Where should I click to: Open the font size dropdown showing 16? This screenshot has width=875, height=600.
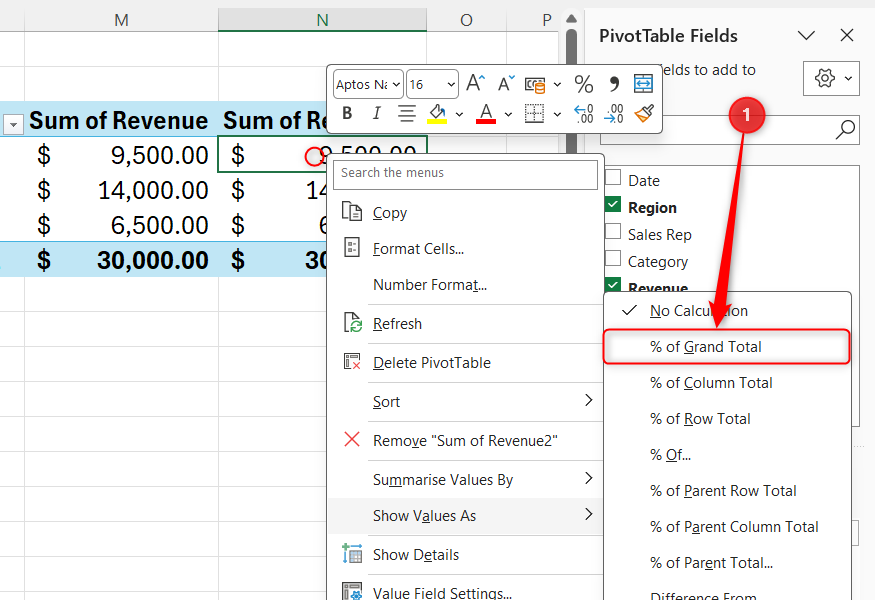coord(451,84)
